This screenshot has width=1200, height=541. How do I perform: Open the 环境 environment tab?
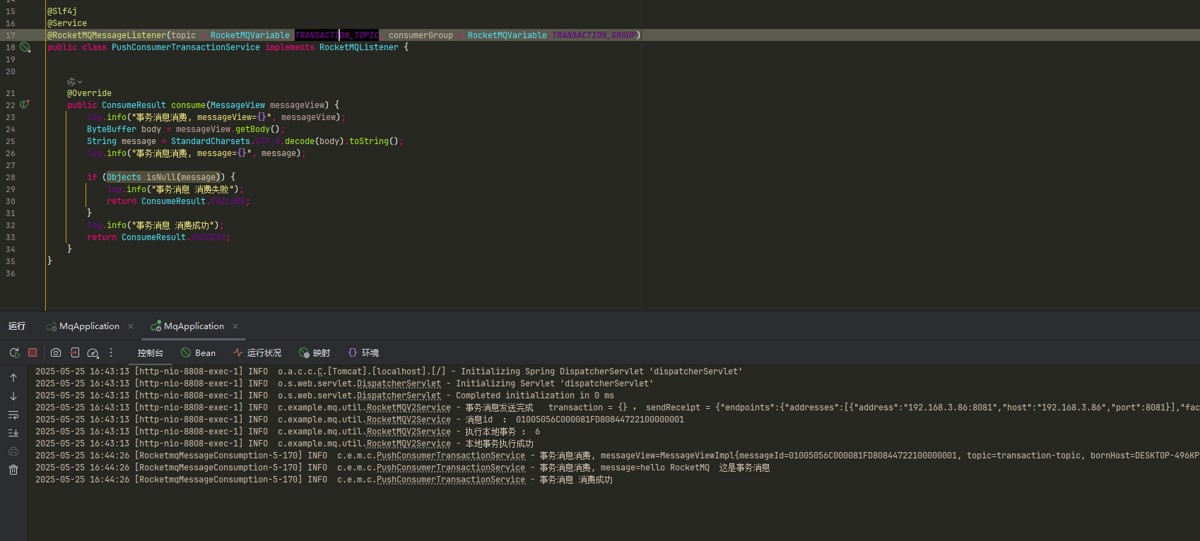click(363, 353)
